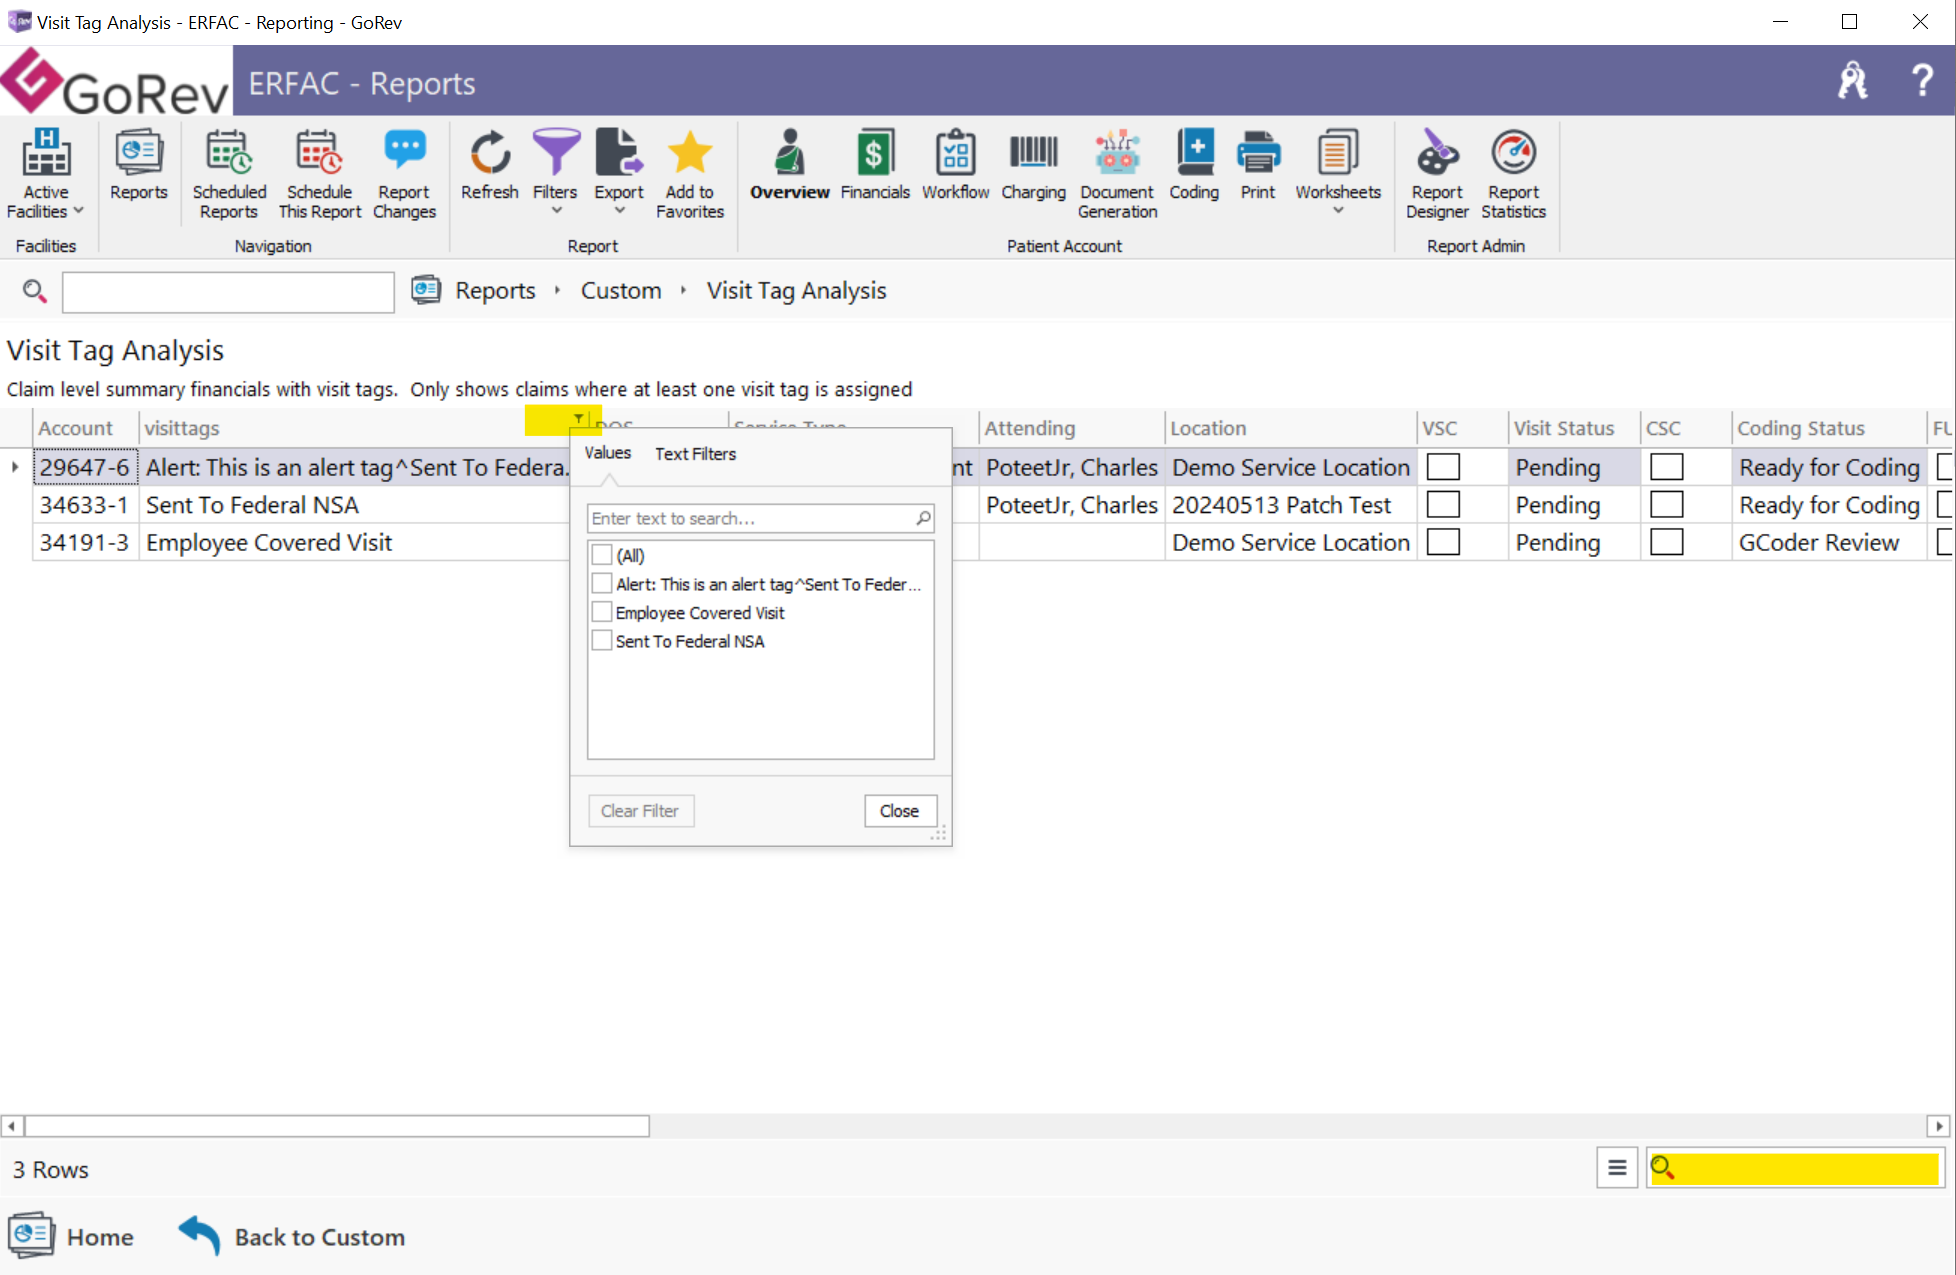Open the grid options hamburger menu
1956x1275 pixels.
pos(1617,1167)
